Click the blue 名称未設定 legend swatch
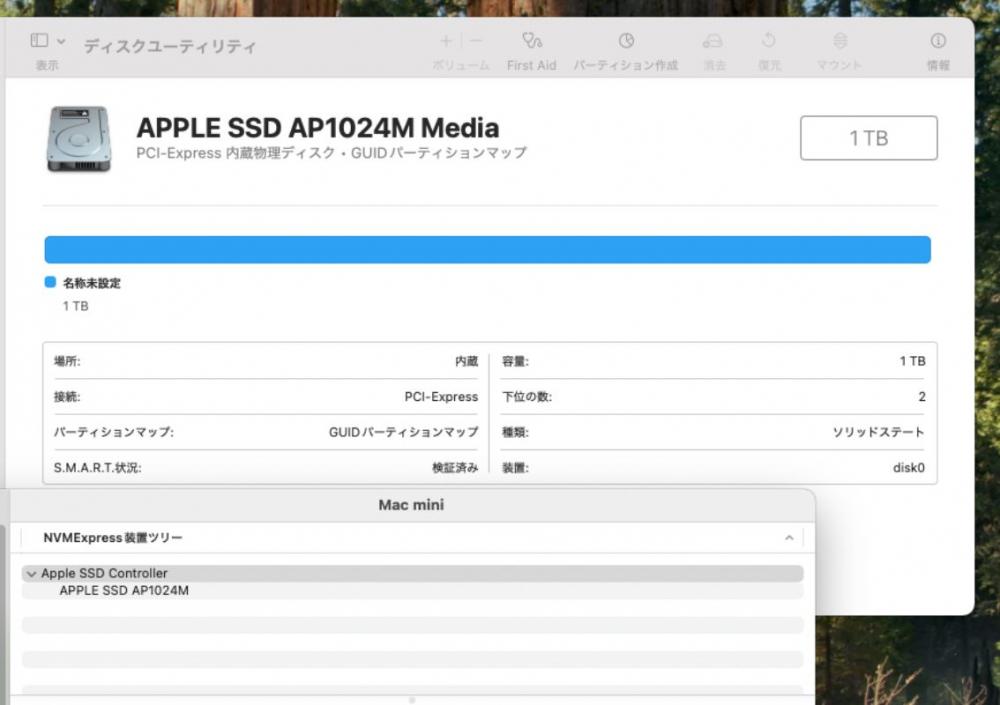 (50, 282)
